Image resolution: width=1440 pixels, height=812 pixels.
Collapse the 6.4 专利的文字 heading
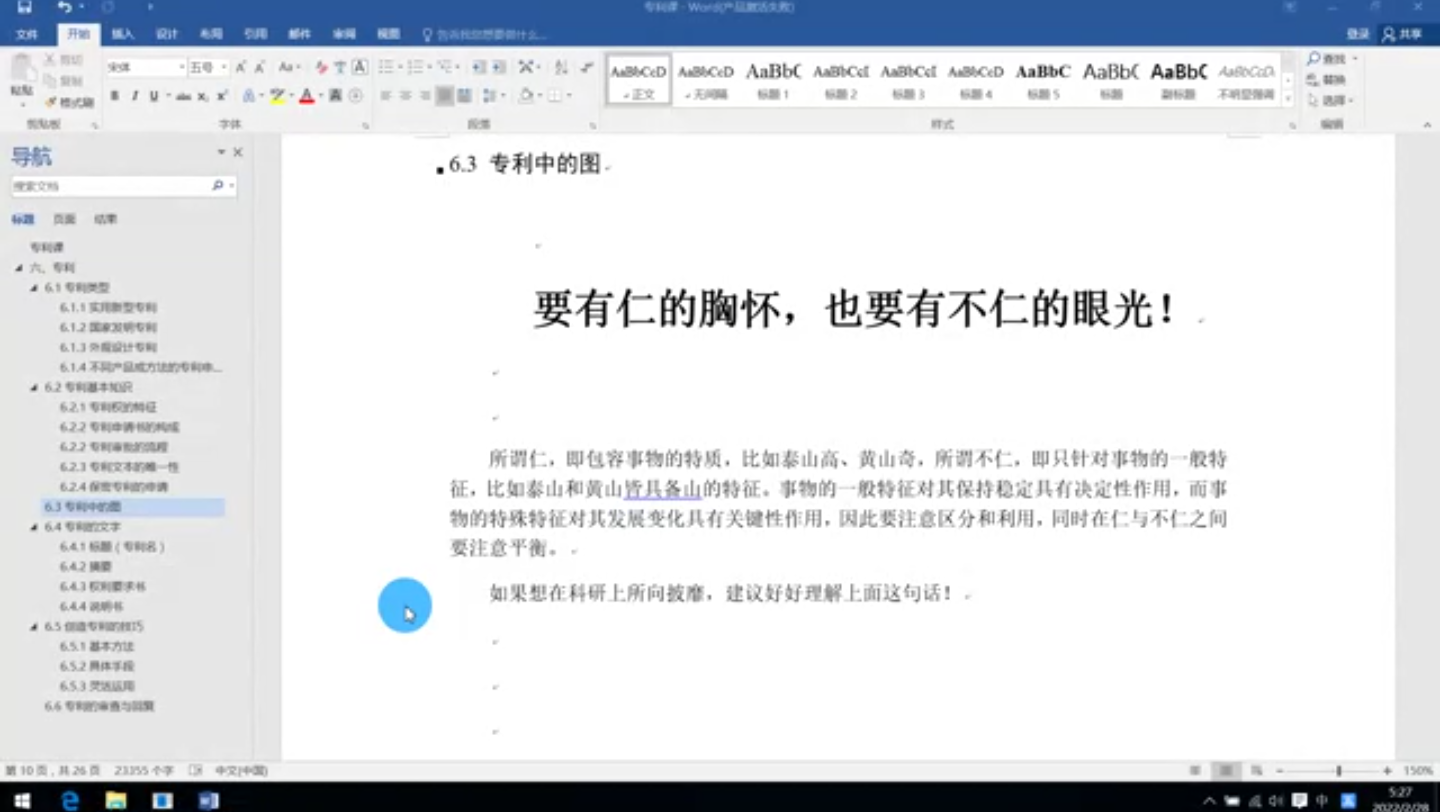point(34,527)
